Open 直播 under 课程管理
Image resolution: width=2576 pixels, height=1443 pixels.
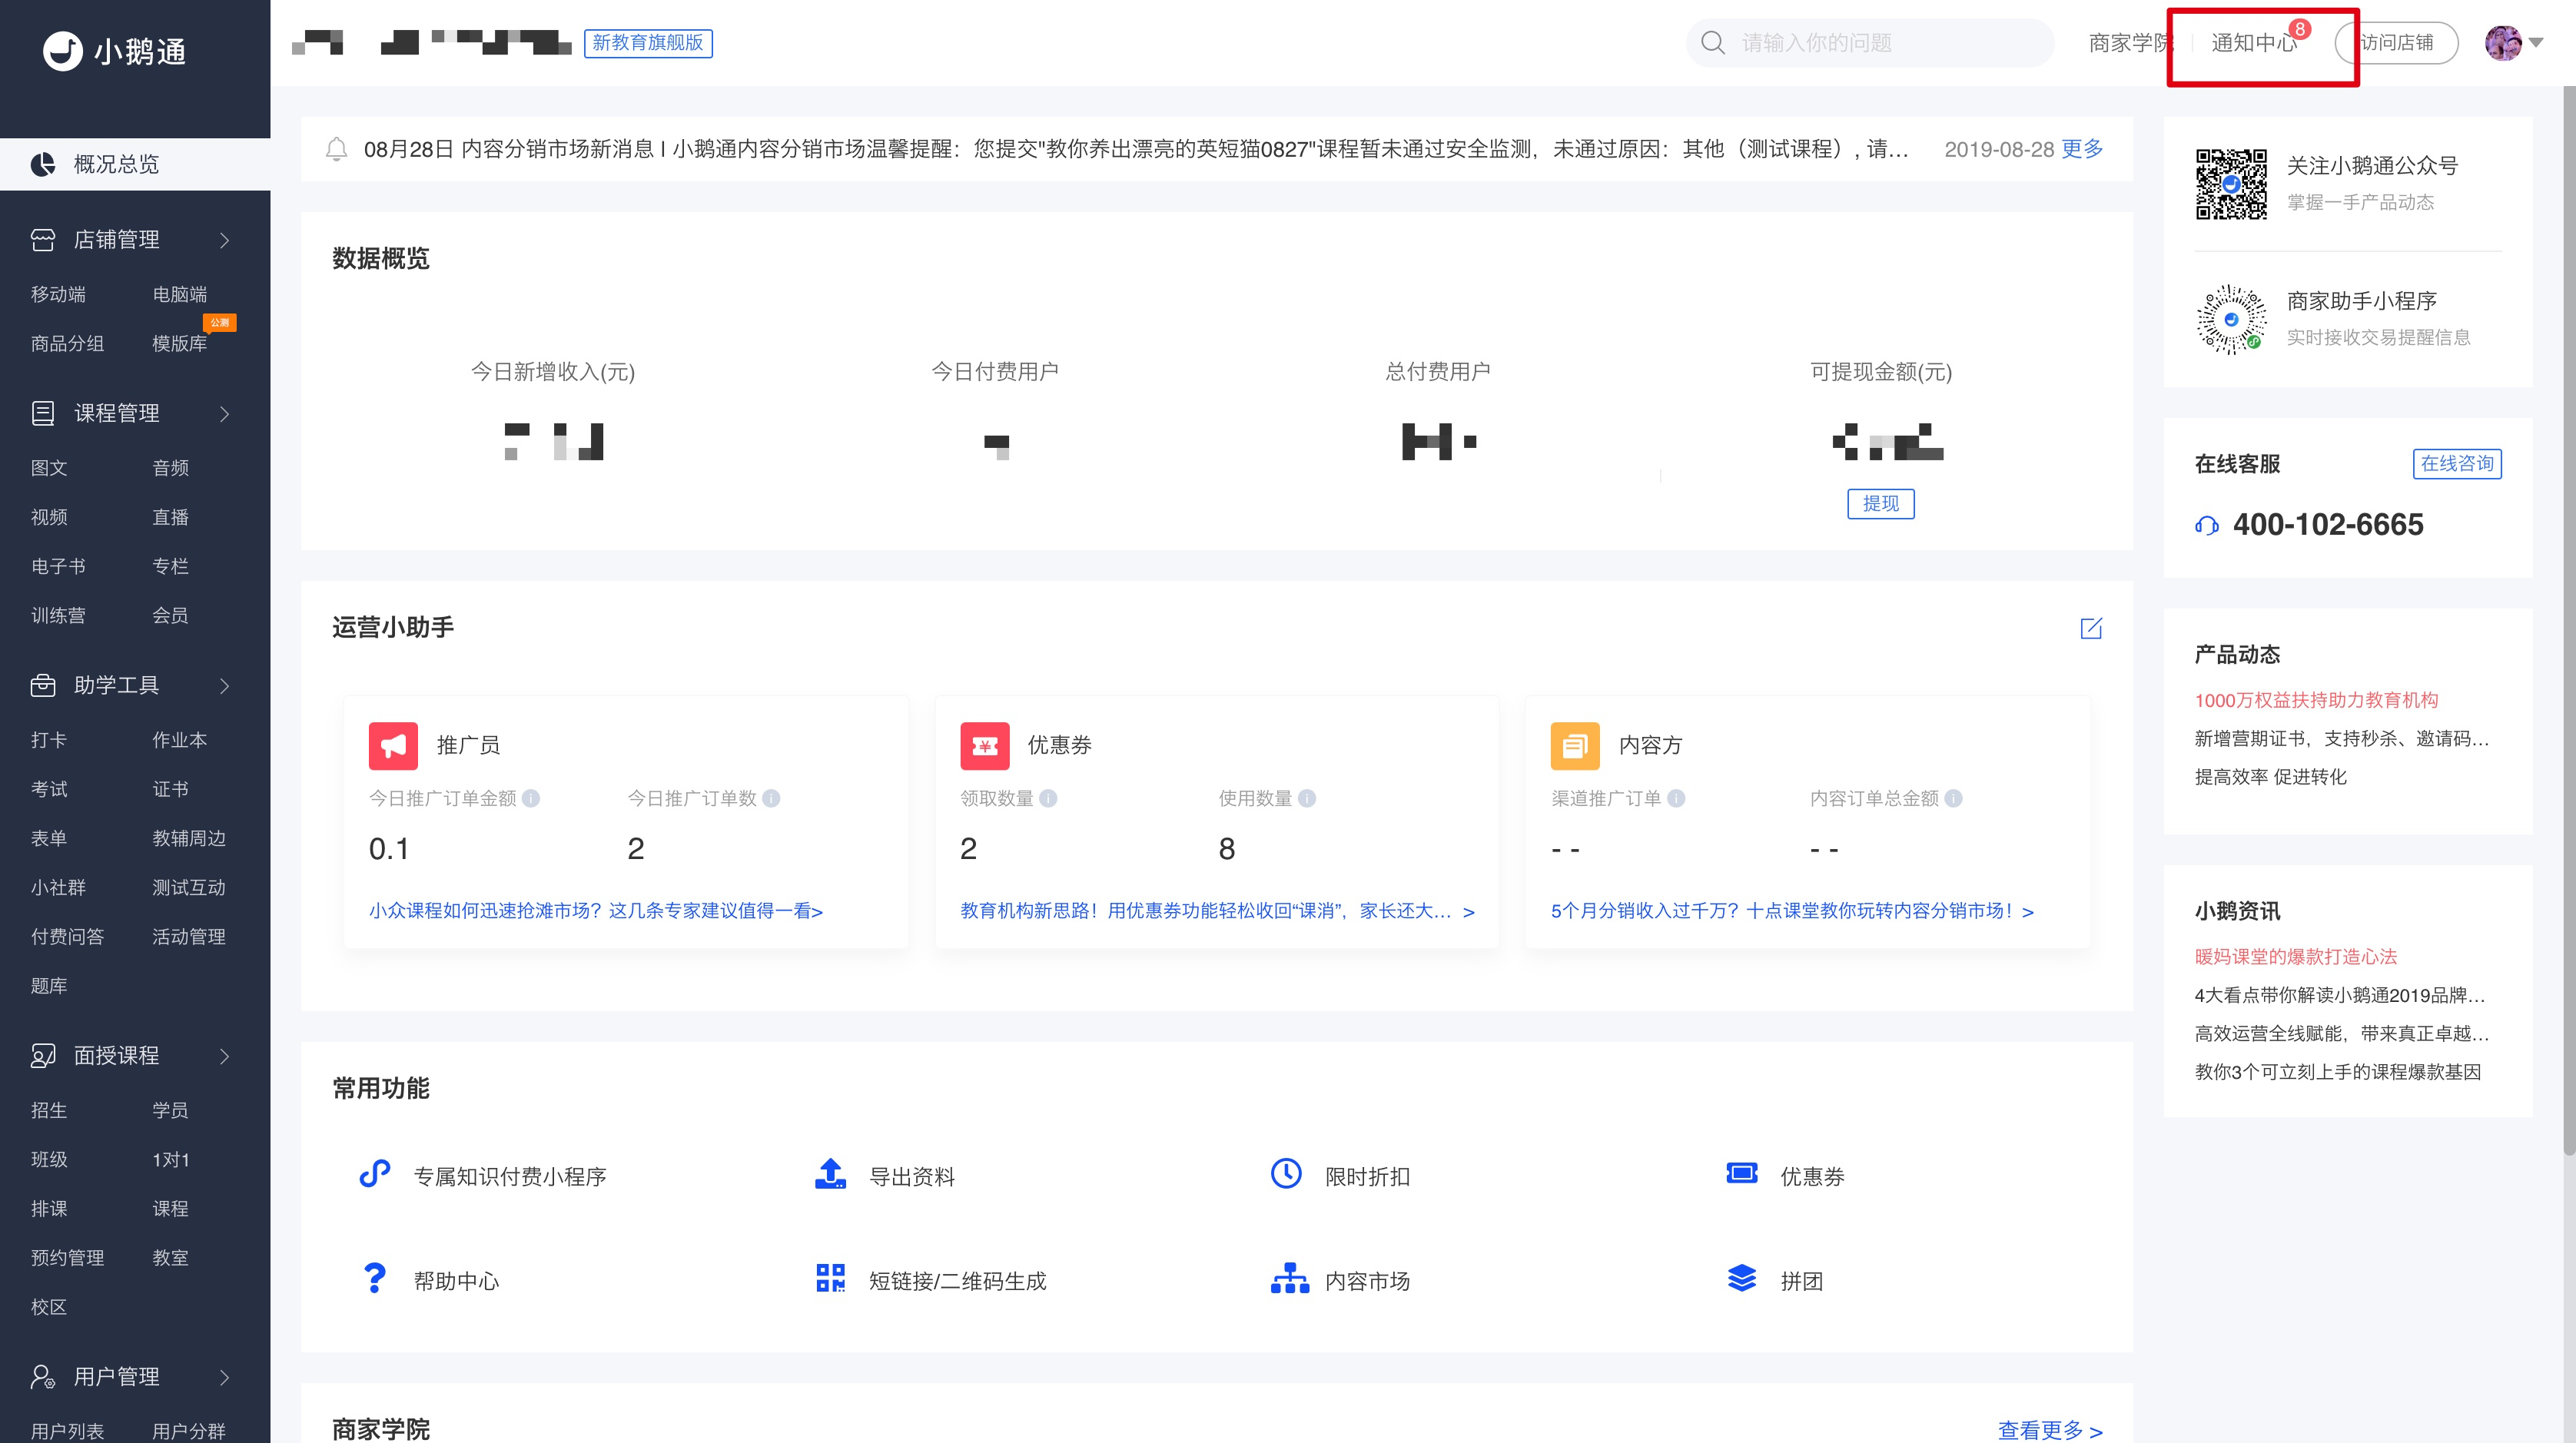tap(170, 517)
